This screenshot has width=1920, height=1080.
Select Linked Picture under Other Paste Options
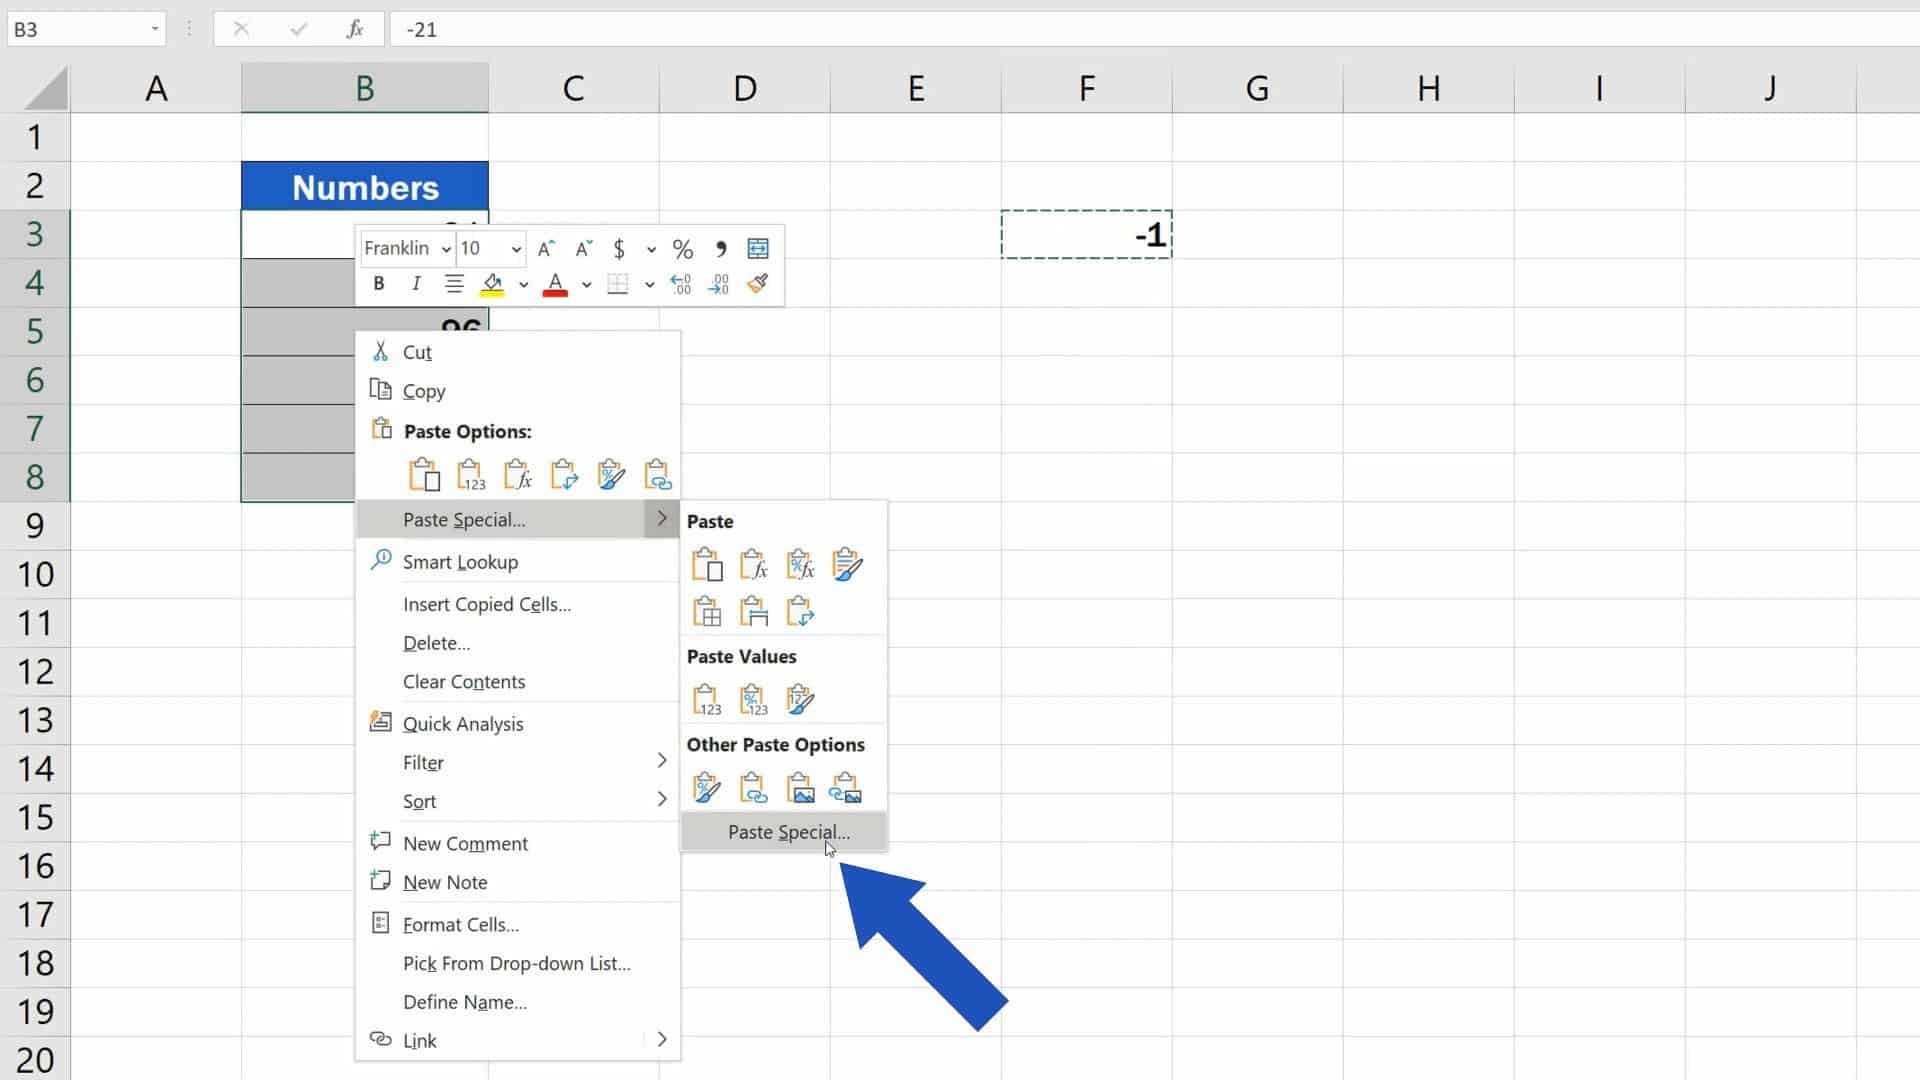[846, 788]
